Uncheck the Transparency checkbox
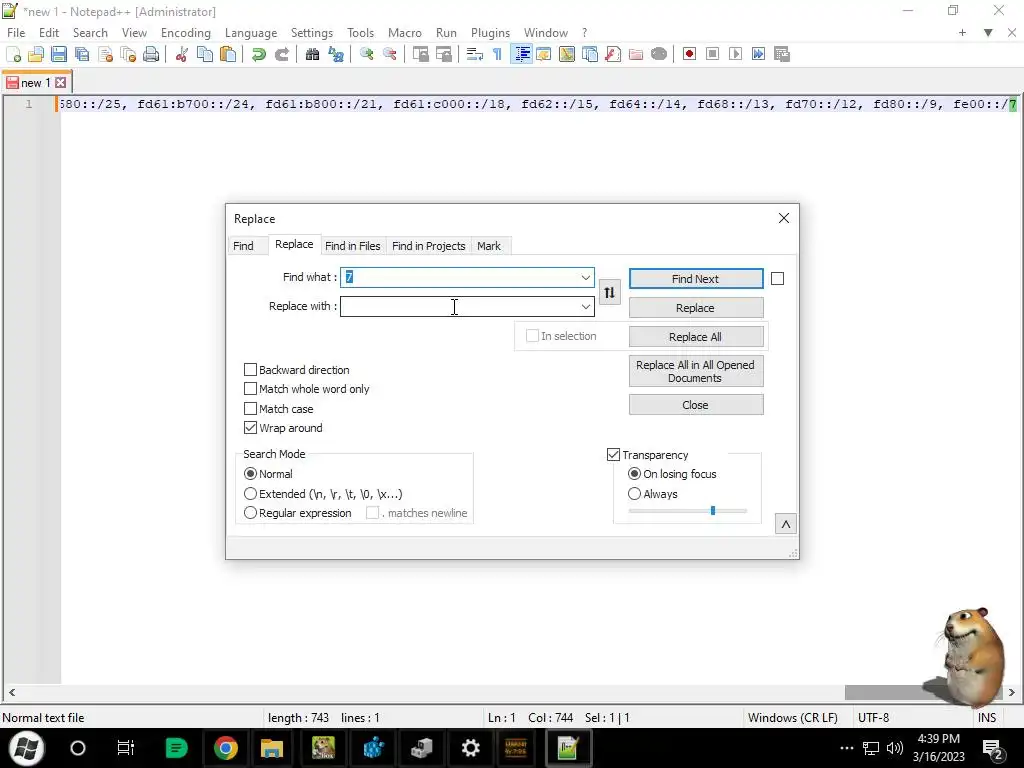 coord(613,455)
